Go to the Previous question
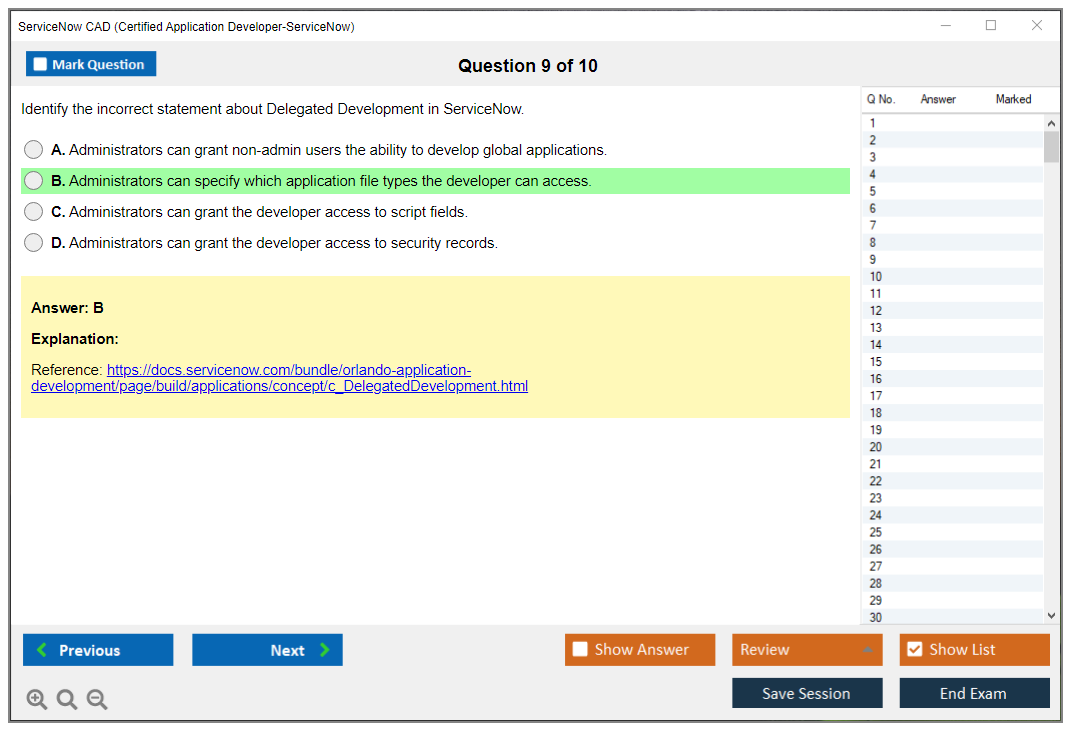Screen dimensions: 1075x735 tap(98, 650)
